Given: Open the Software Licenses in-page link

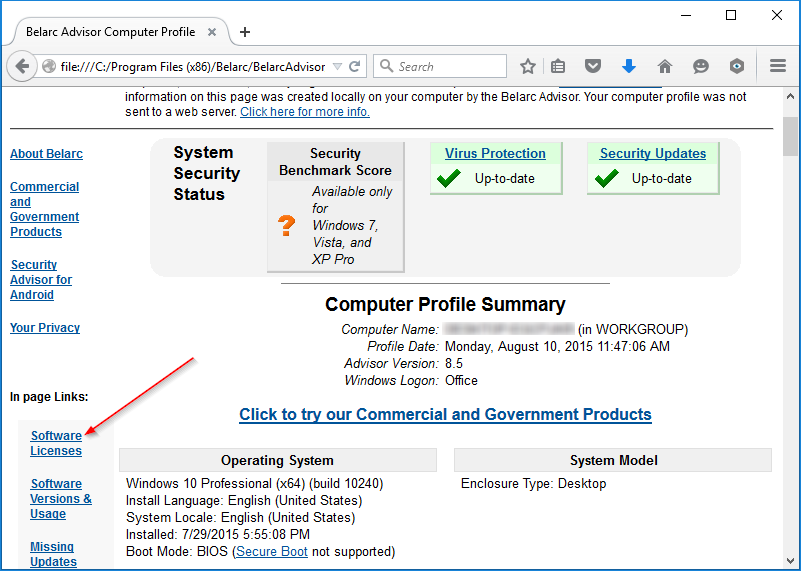Looking at the screenshot, I should tap(56, 443).
